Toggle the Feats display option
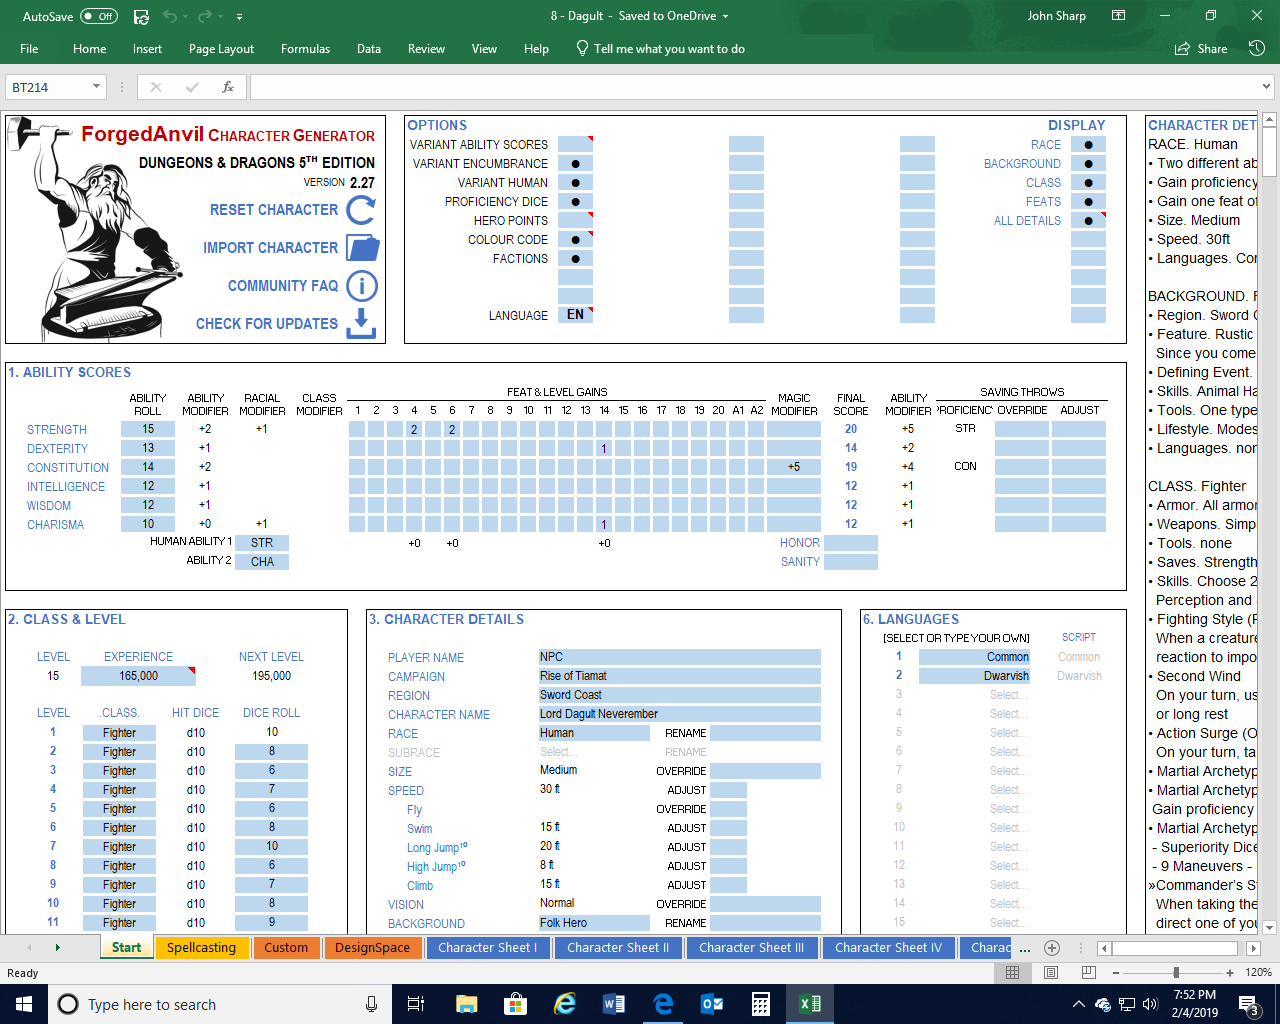Screen dimensions: 1280x1024 click(x=1088, y=202)
